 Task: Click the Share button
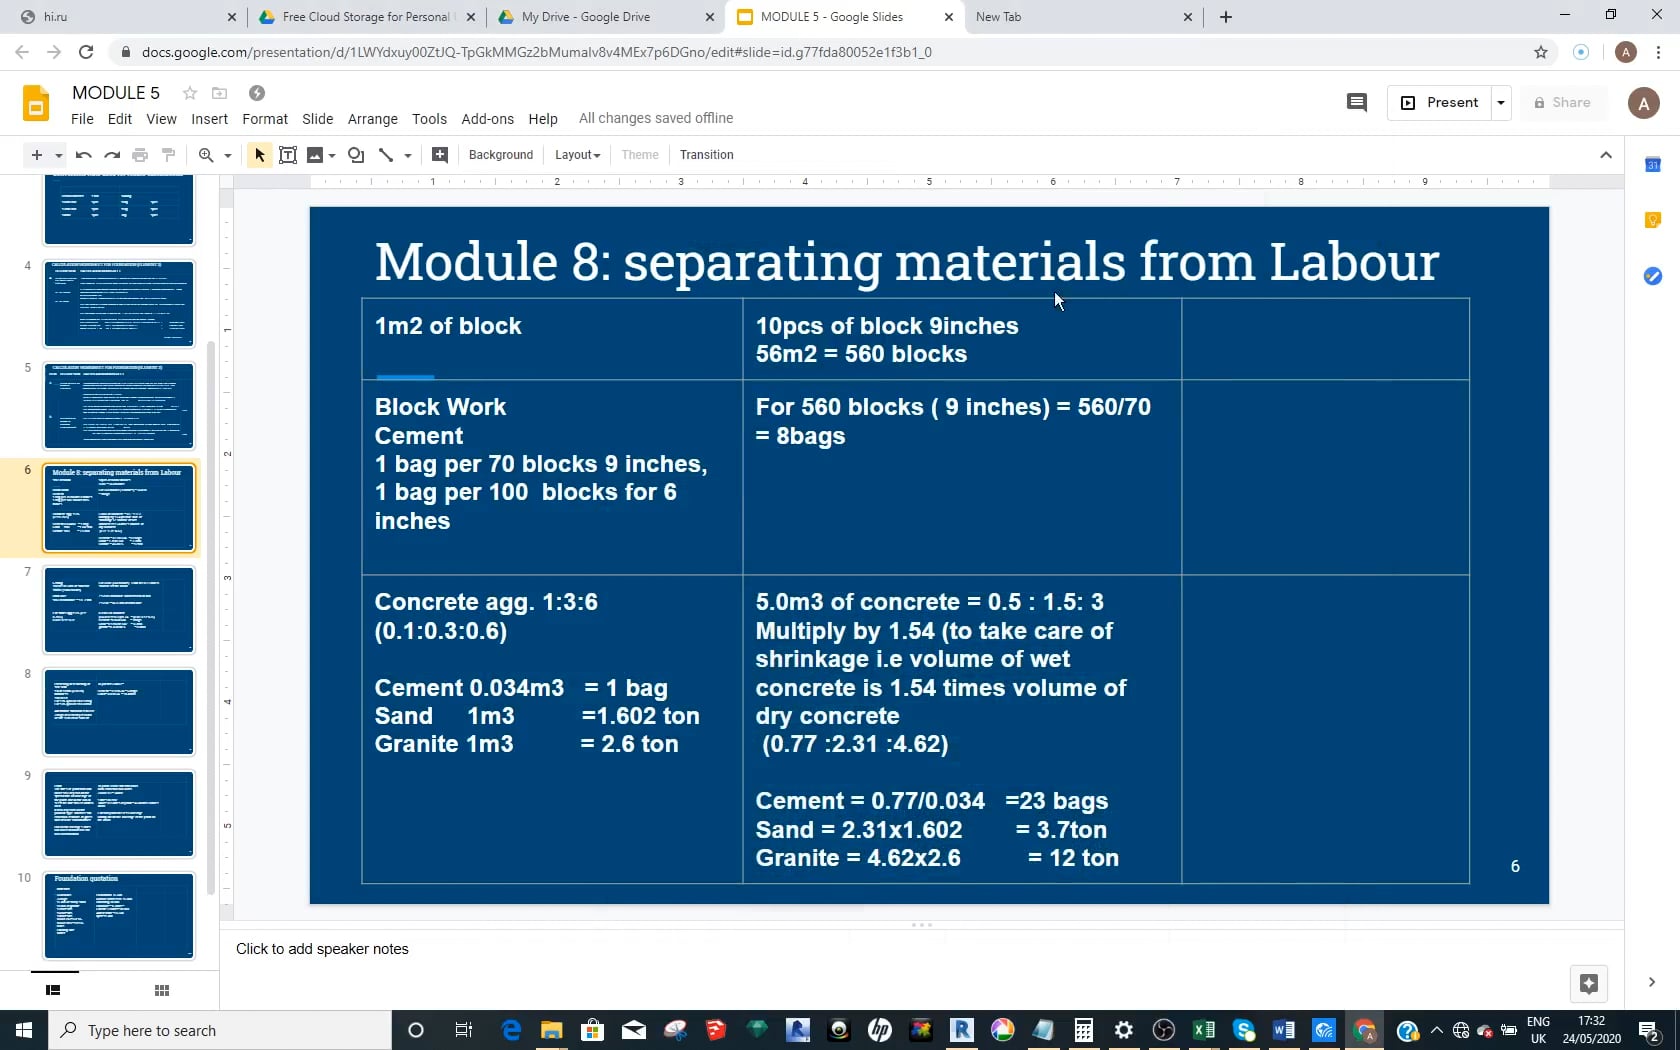pyautogui.click(x=1563, y=103)
